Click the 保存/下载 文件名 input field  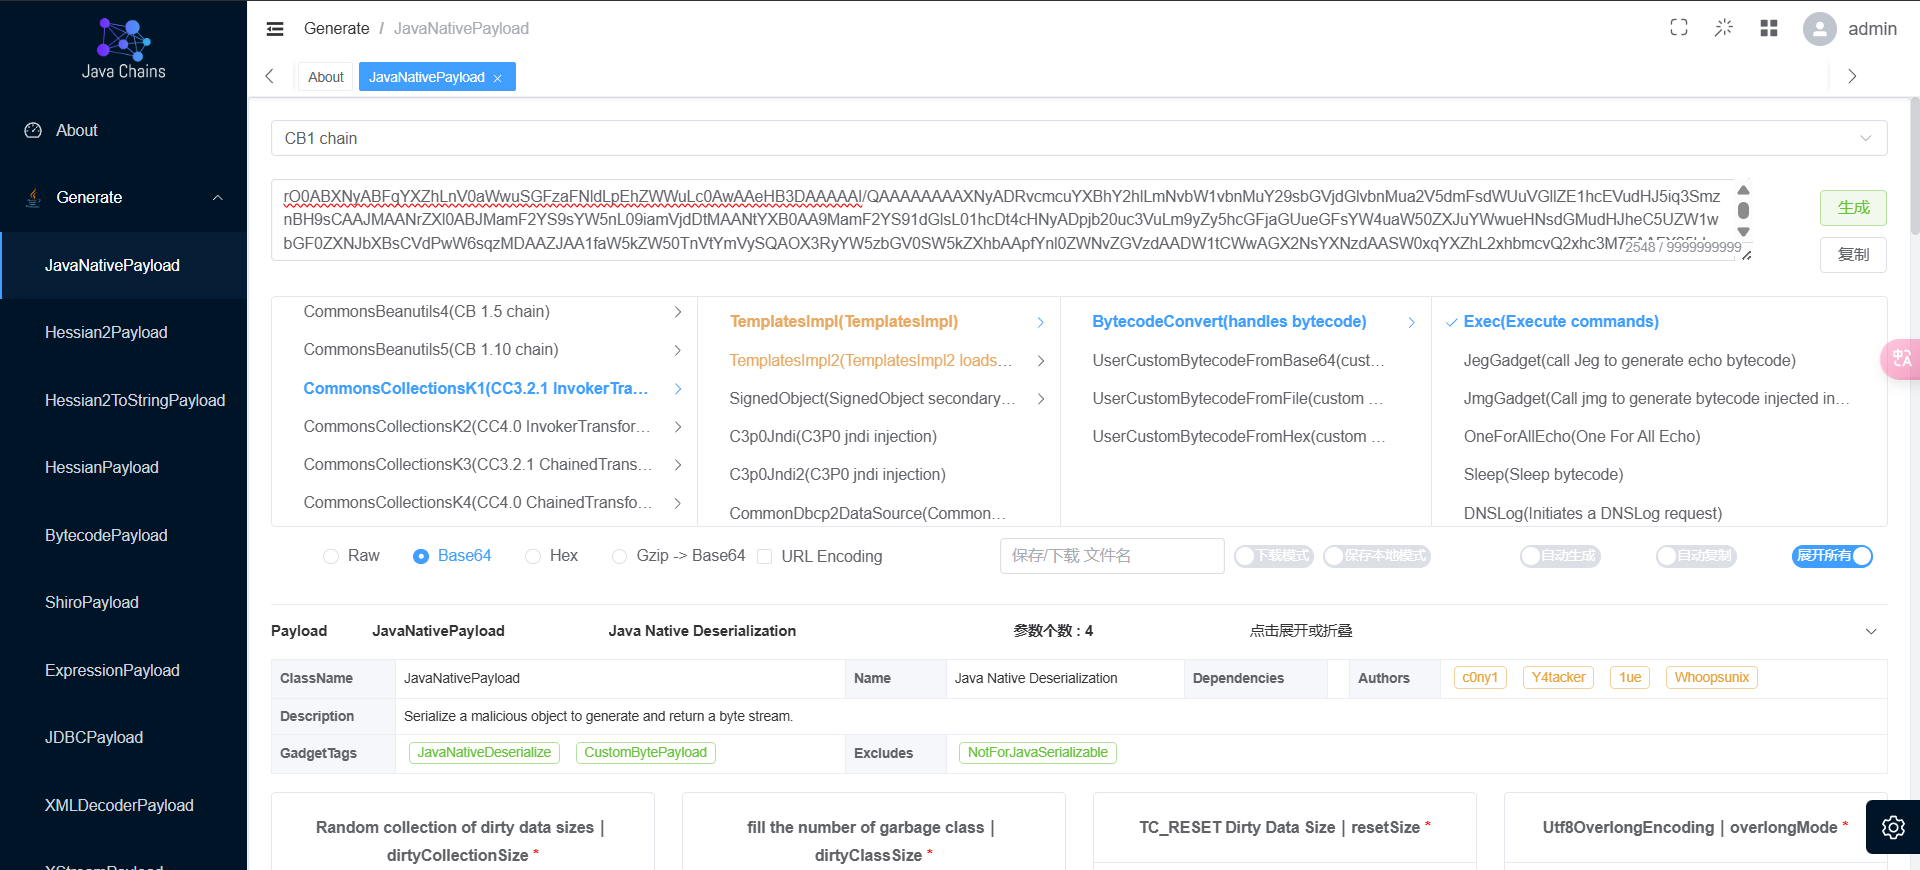1111,556
